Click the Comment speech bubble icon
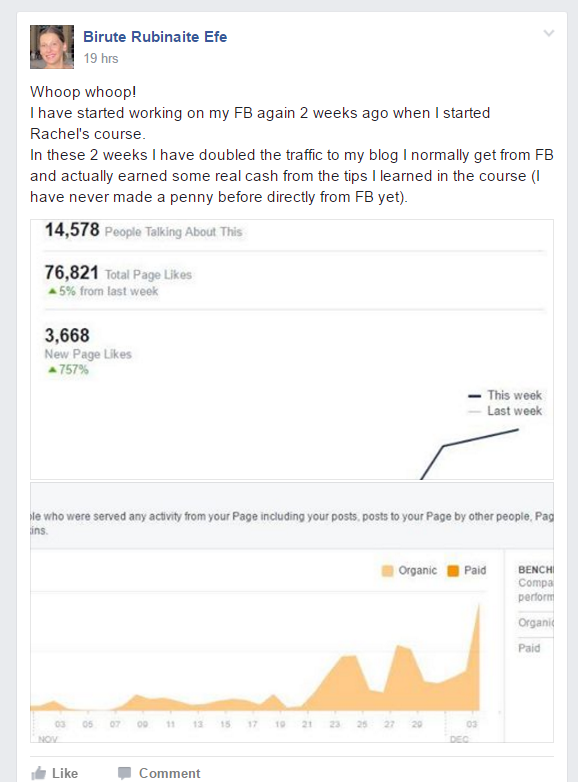Viewport: 578px width, 782px height. point(124,774)
